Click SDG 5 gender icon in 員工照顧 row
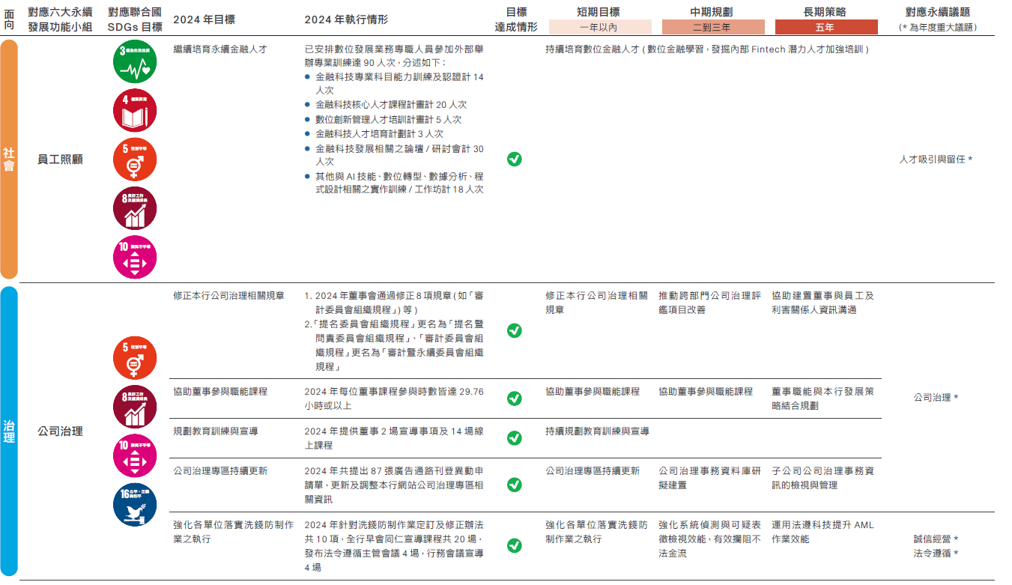 (135, 159)
